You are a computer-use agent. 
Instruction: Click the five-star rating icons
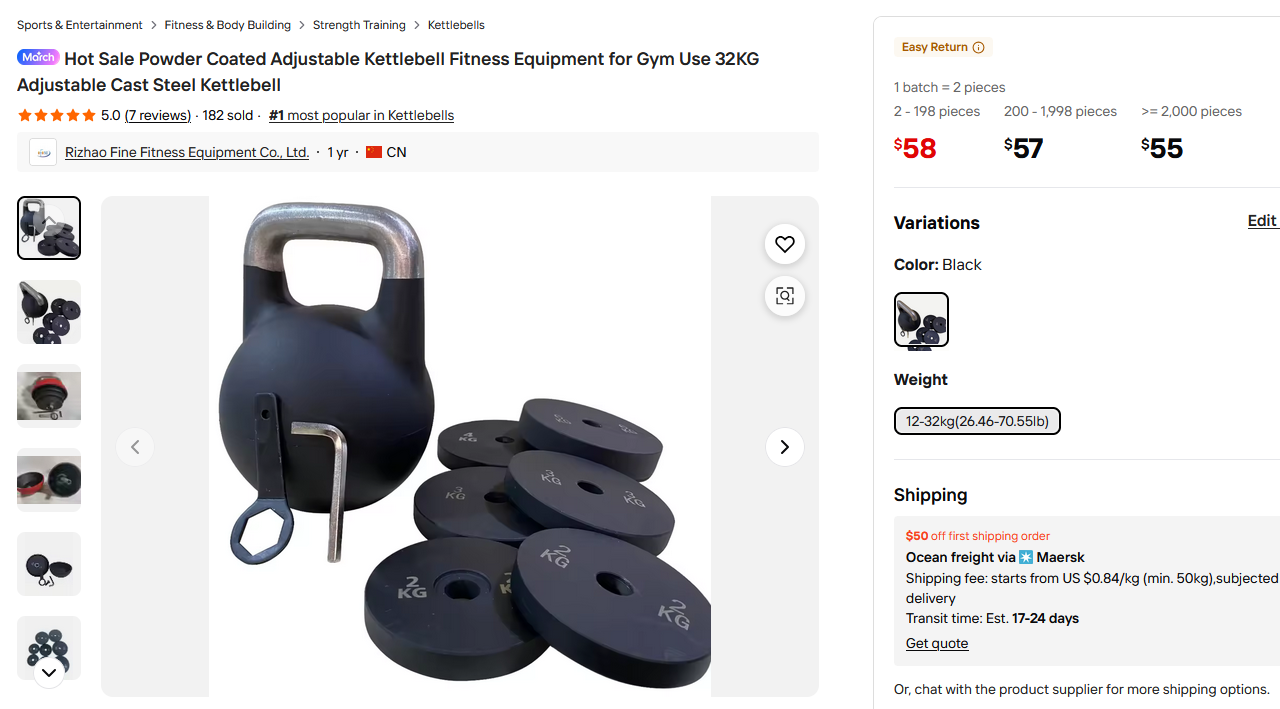tap(57, 116)
